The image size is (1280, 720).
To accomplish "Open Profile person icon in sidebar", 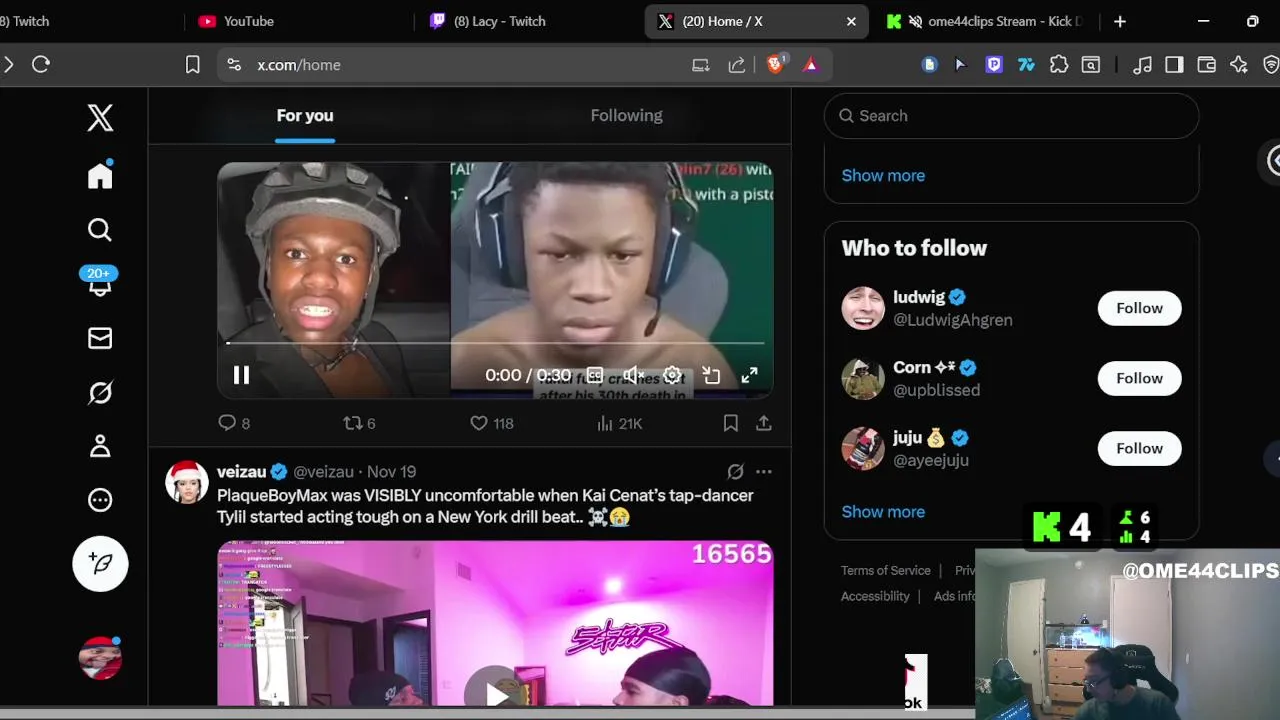I will pos(100,446).
